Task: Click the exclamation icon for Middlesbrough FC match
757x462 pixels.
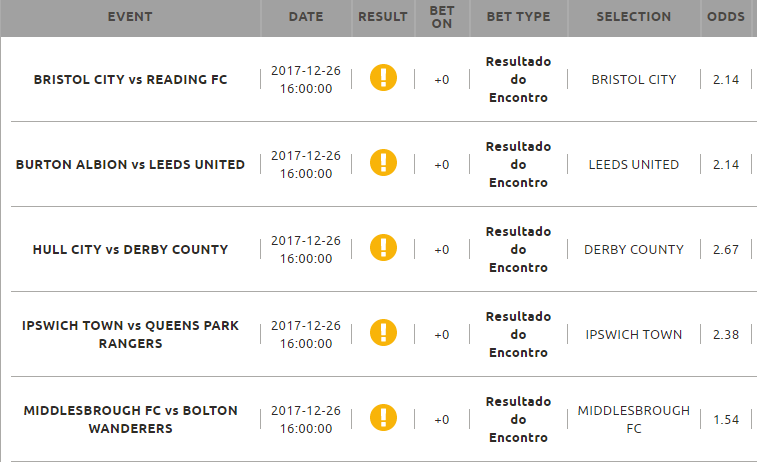Action: [x=383, y=418]
